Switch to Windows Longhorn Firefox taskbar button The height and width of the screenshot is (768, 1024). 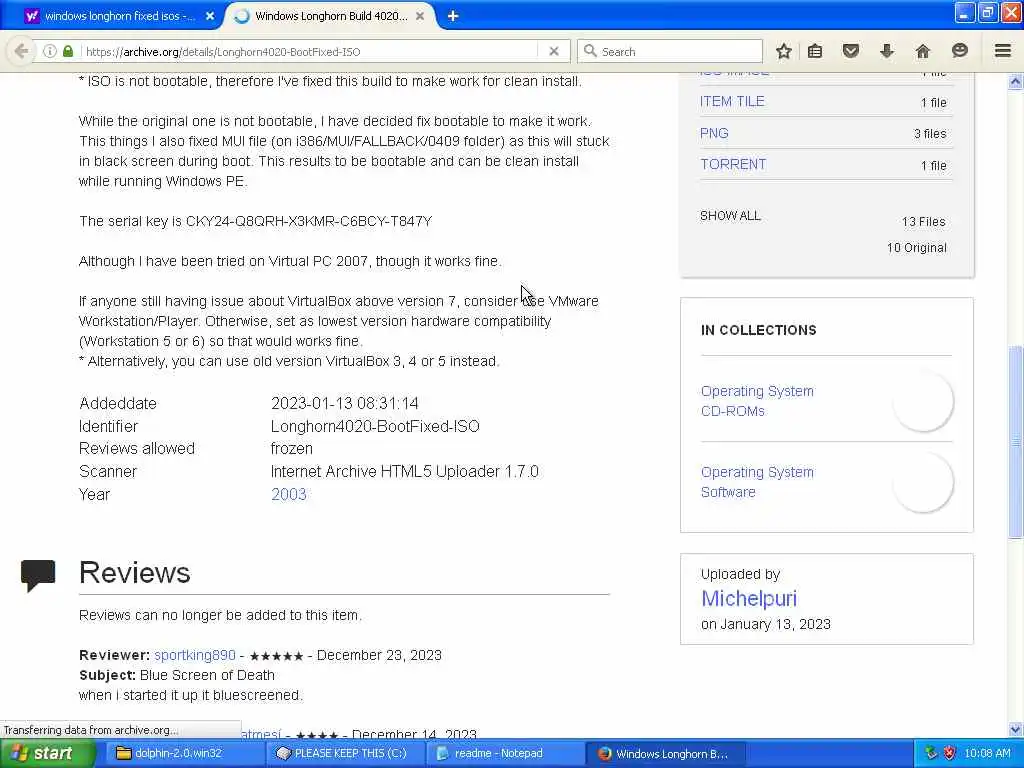coord(663,754)
